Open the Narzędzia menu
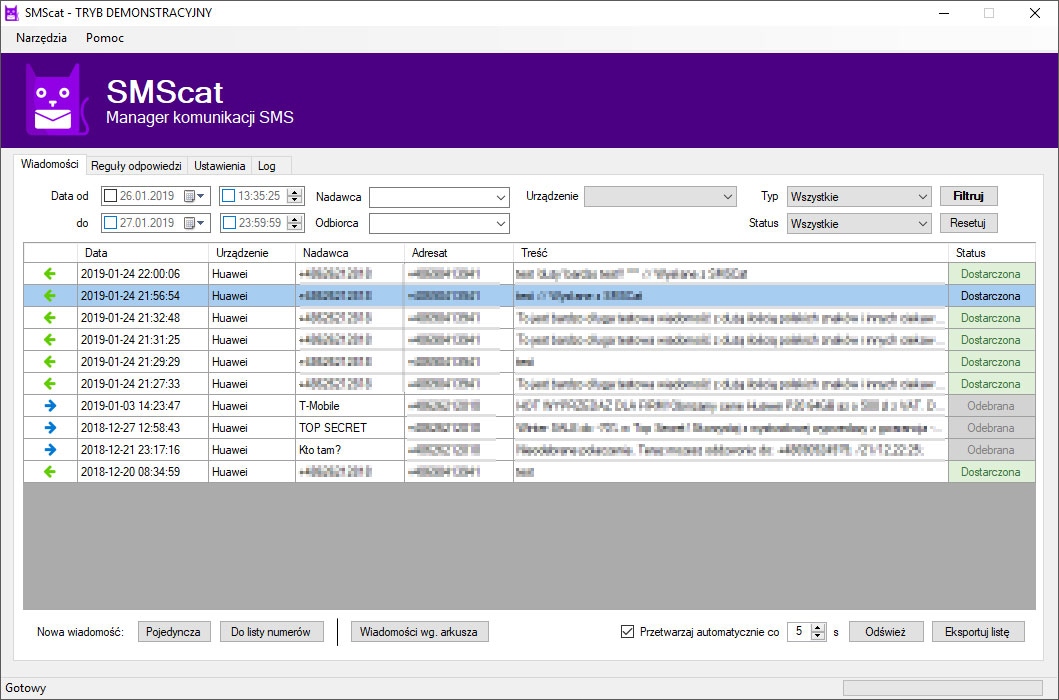 pyautogui.click(x=41, y=38)
